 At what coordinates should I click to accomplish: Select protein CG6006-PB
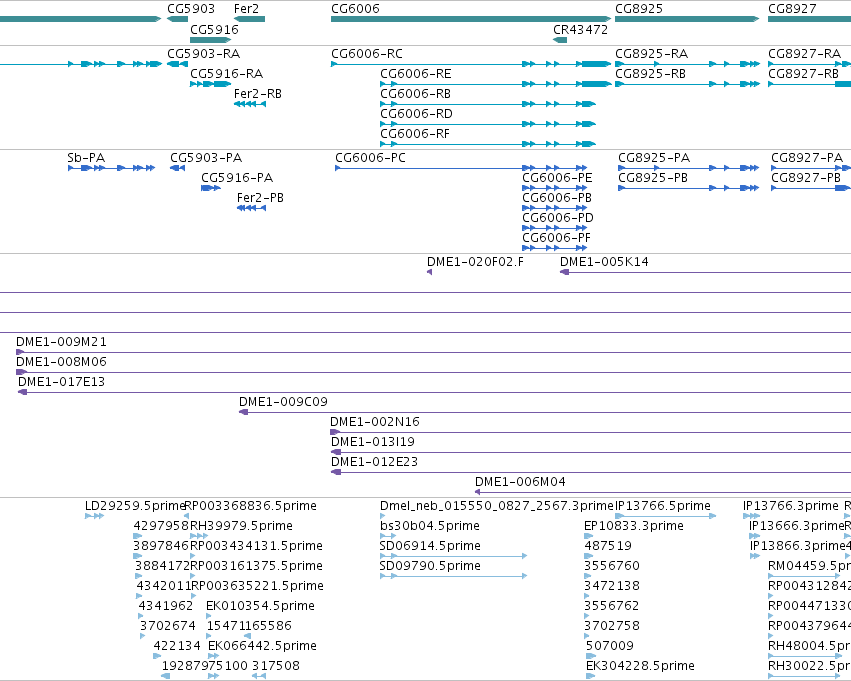click(x=557, y=198)
